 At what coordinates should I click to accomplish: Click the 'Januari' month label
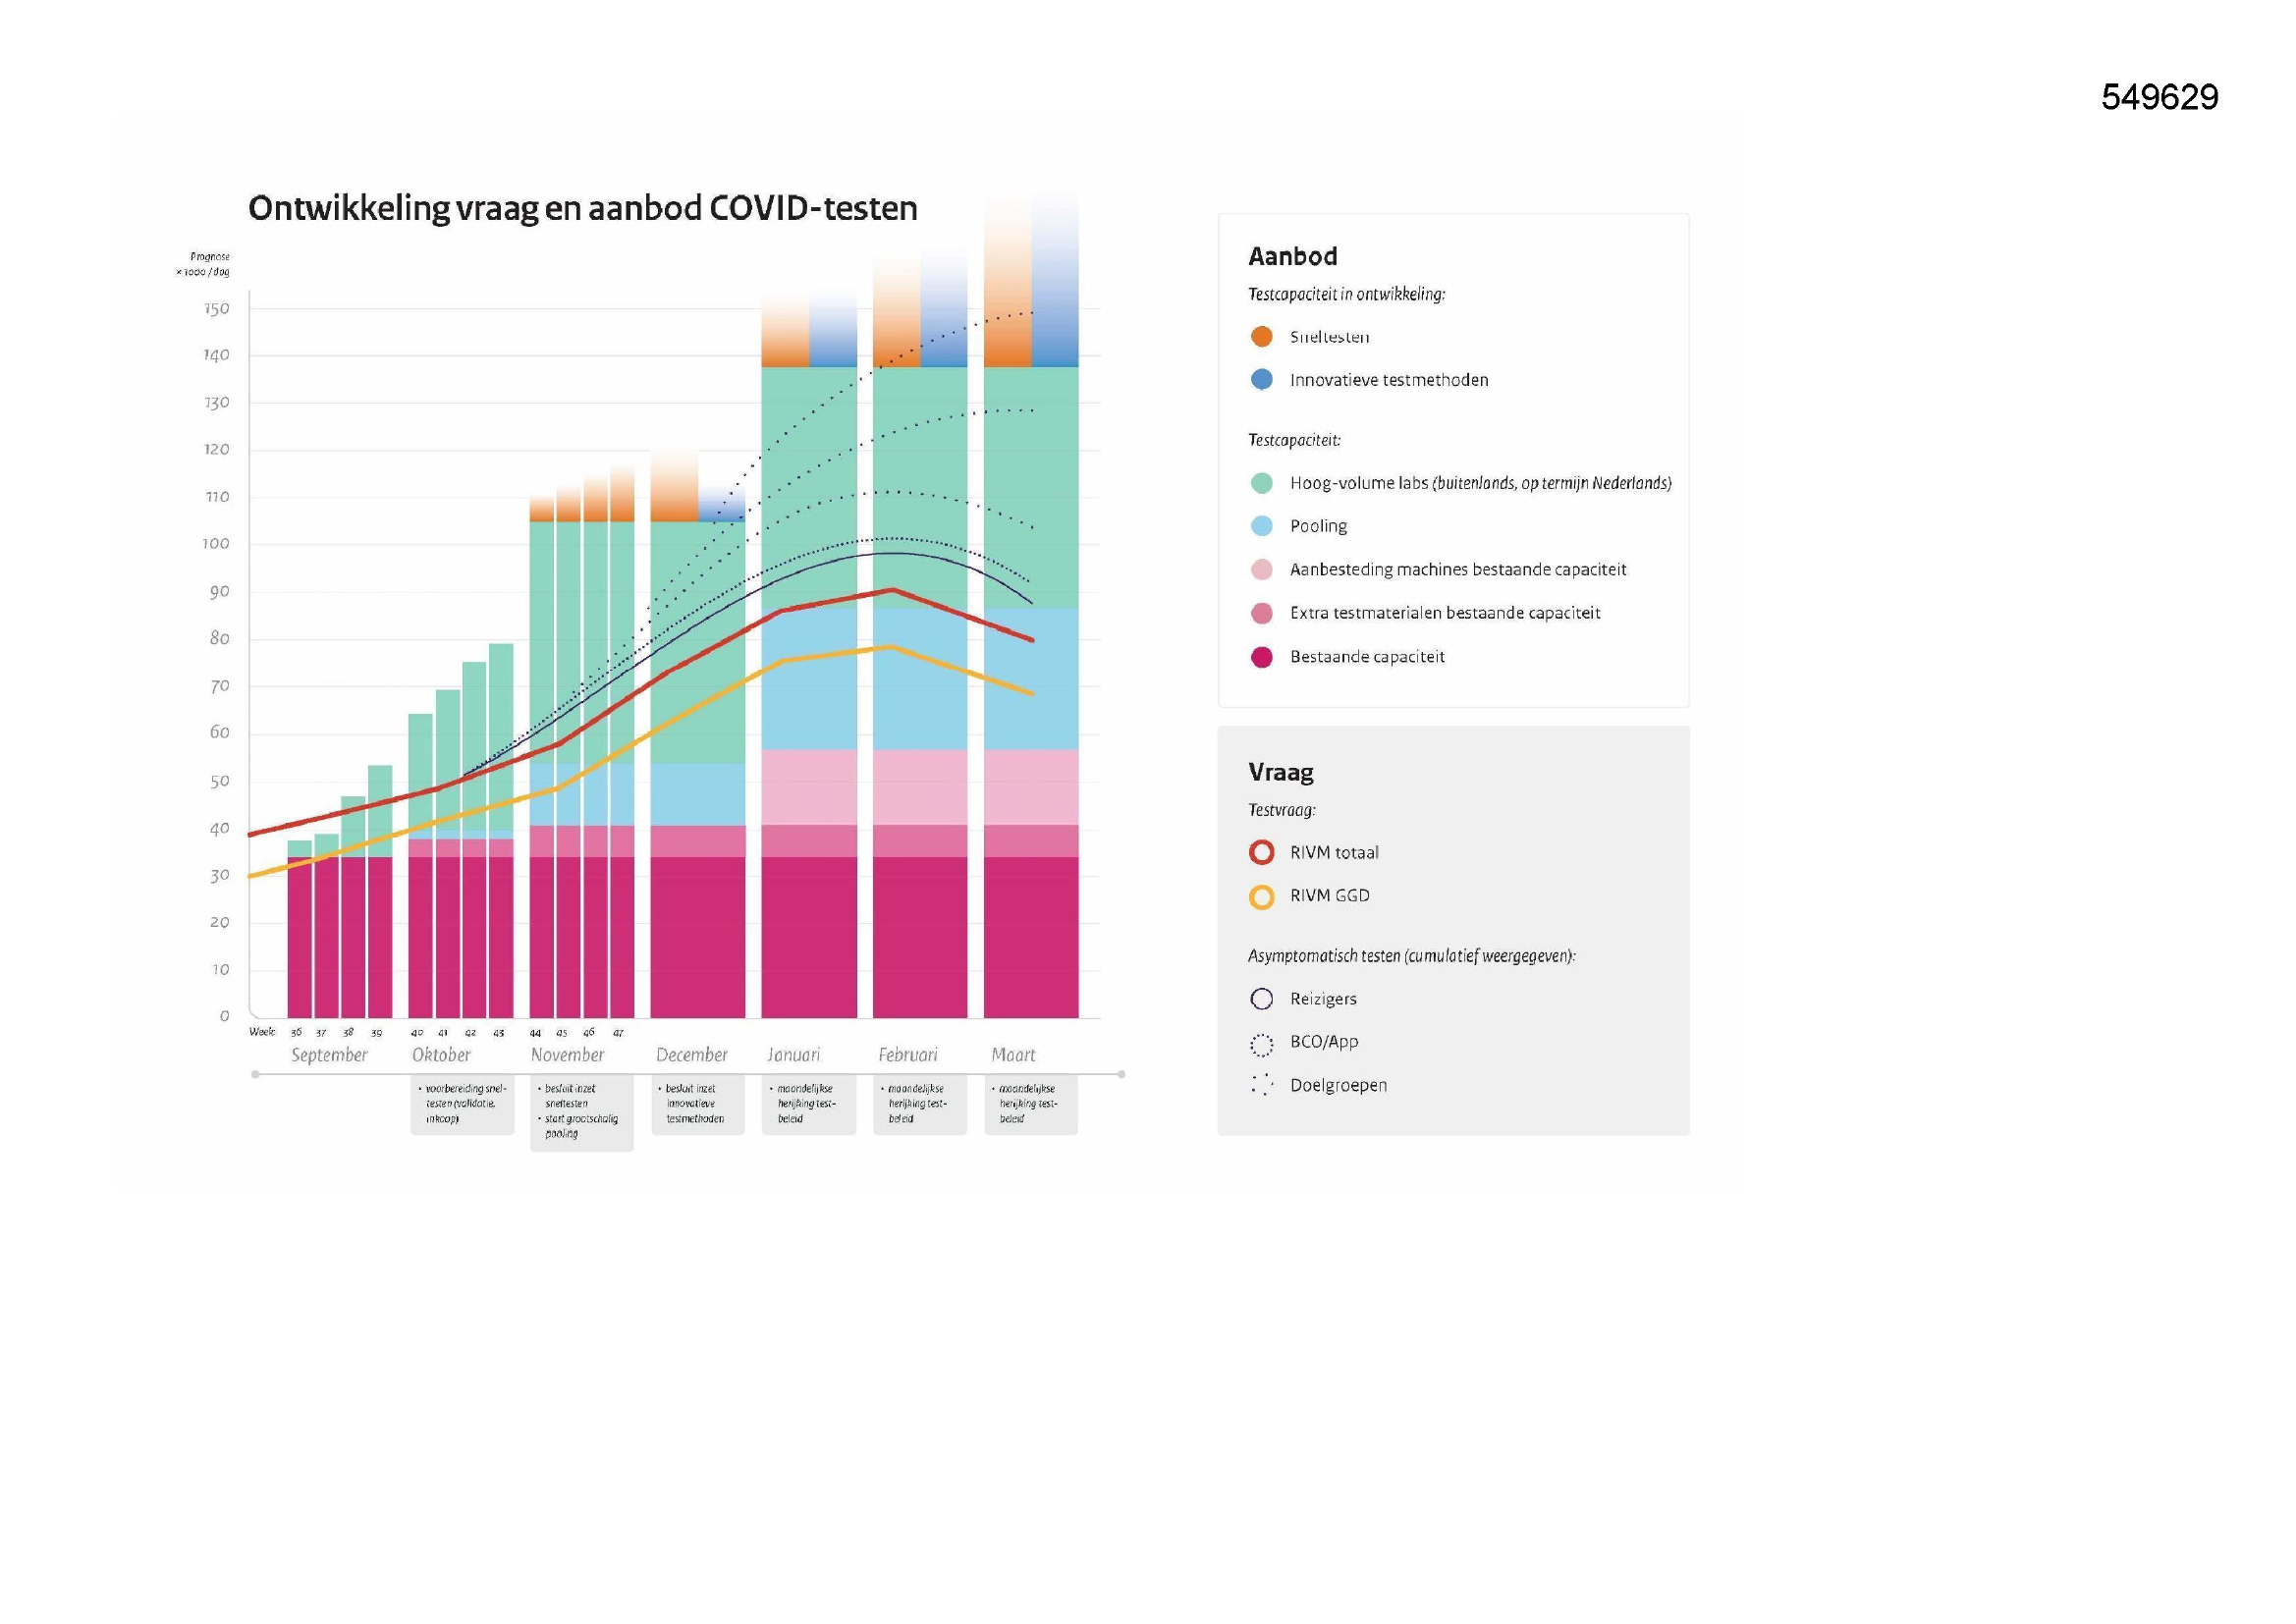point(794,1055)
